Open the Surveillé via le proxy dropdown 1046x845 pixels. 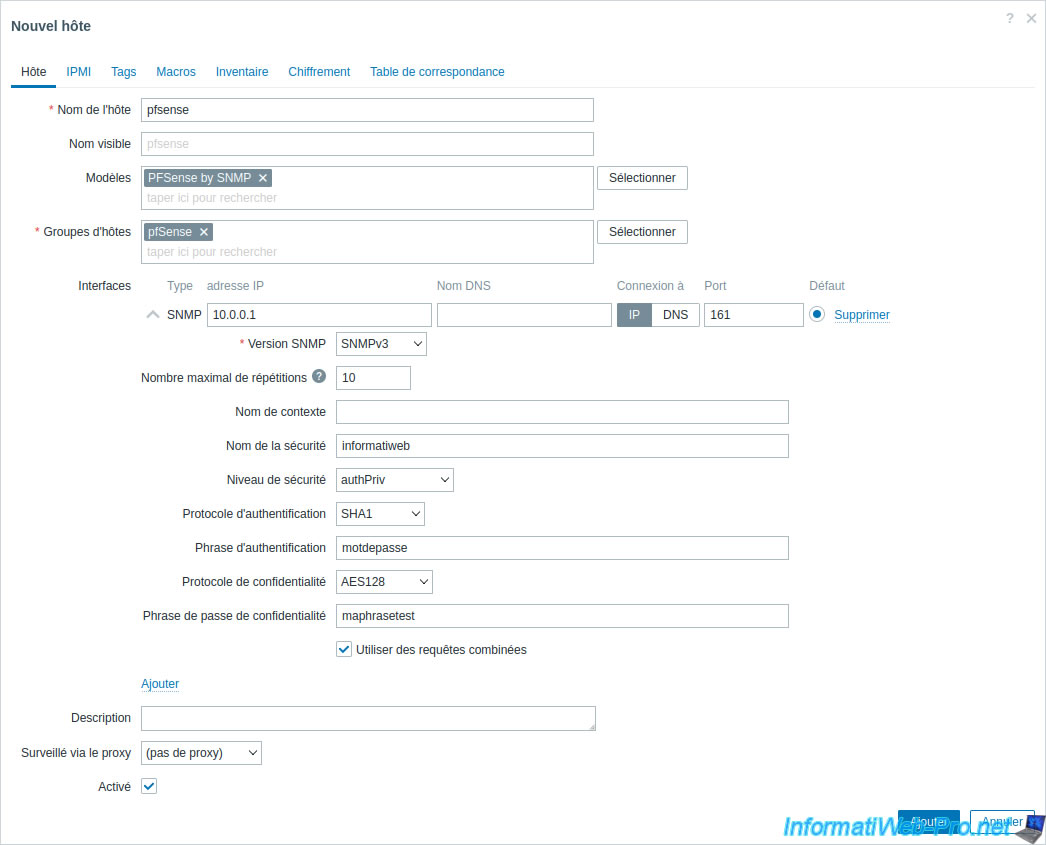[x=201, y=754]
